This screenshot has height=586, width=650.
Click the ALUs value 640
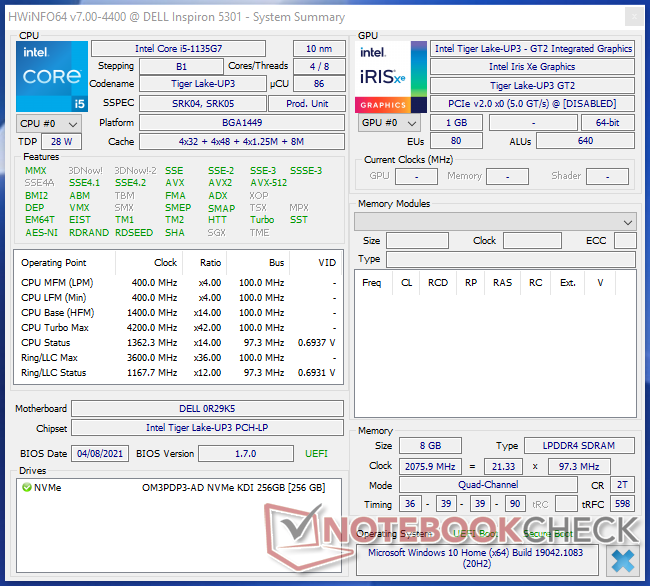pyautogui.click(x=585, y=141)
